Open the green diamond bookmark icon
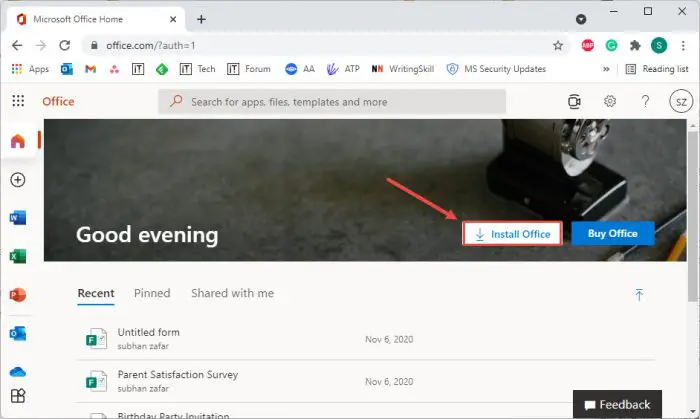 [162, 69]
